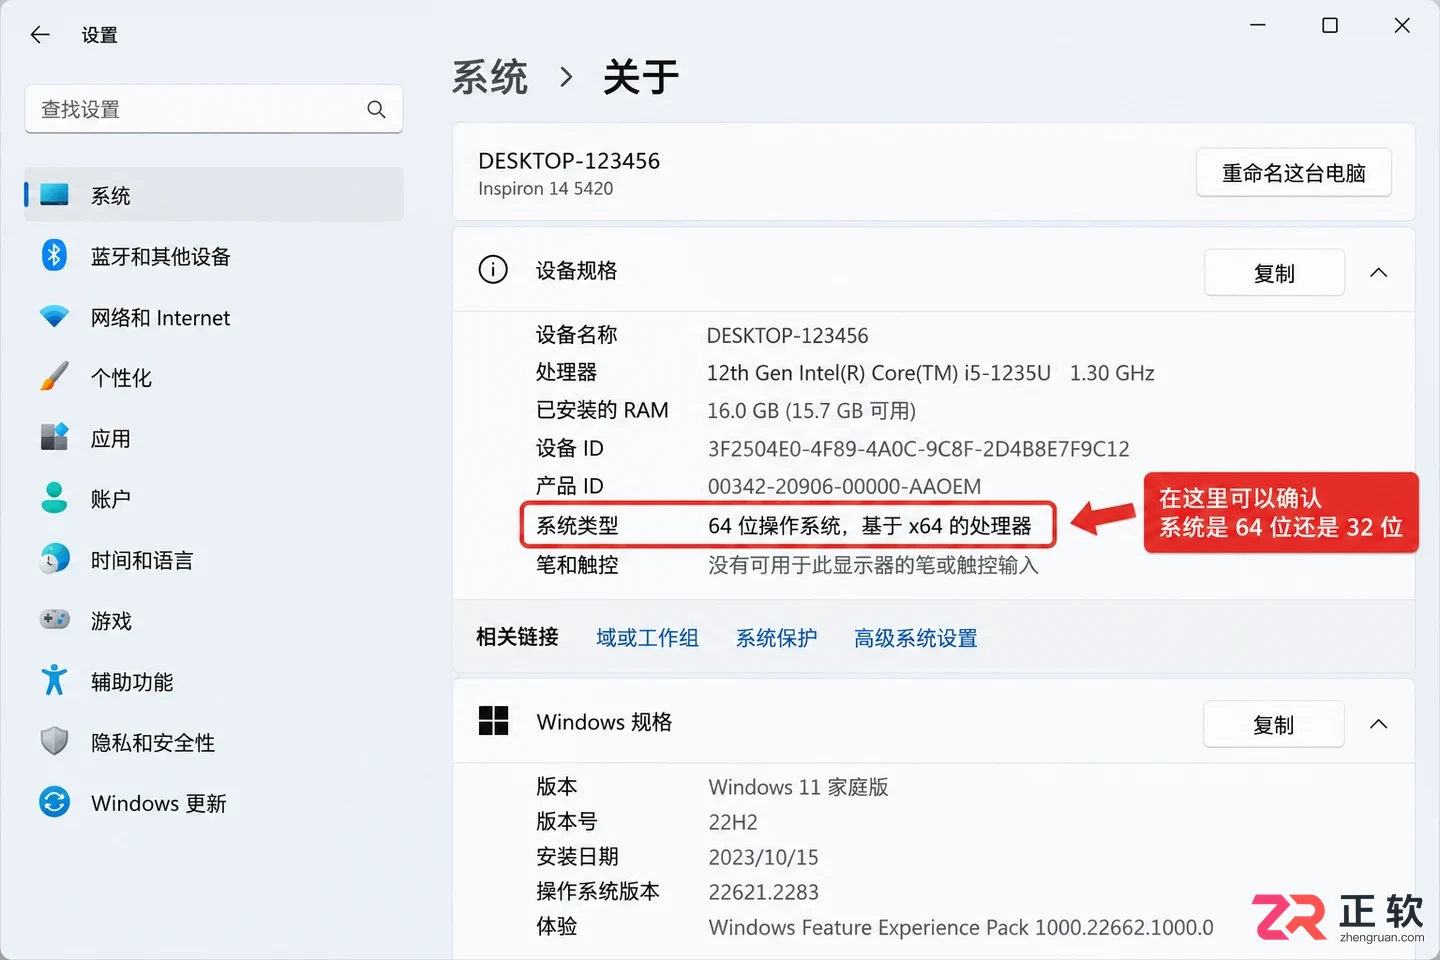Image resolution: width=1440 pixels, height=960 pixels.
Task: Click the Gaming controller icon
Action: (x=54, y=620)
